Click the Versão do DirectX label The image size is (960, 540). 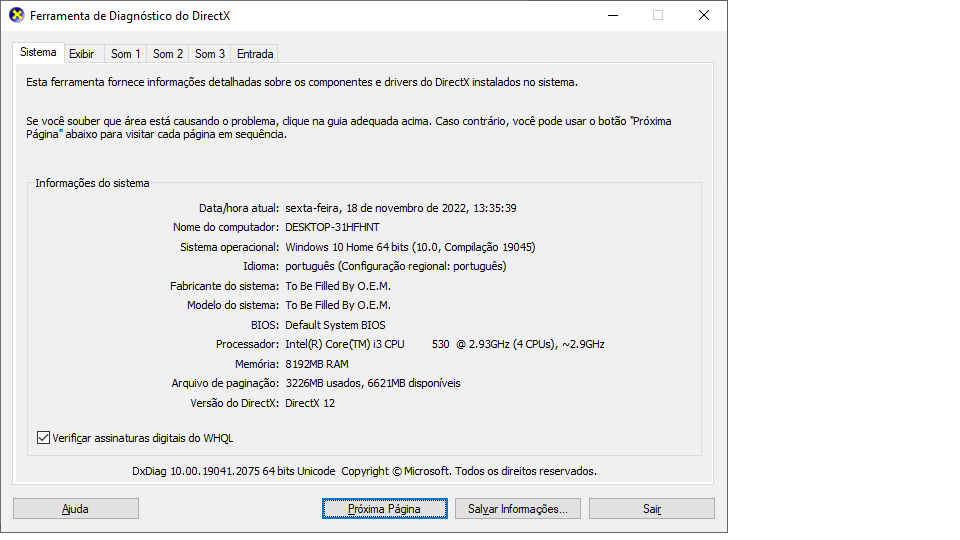click(234, 403)
